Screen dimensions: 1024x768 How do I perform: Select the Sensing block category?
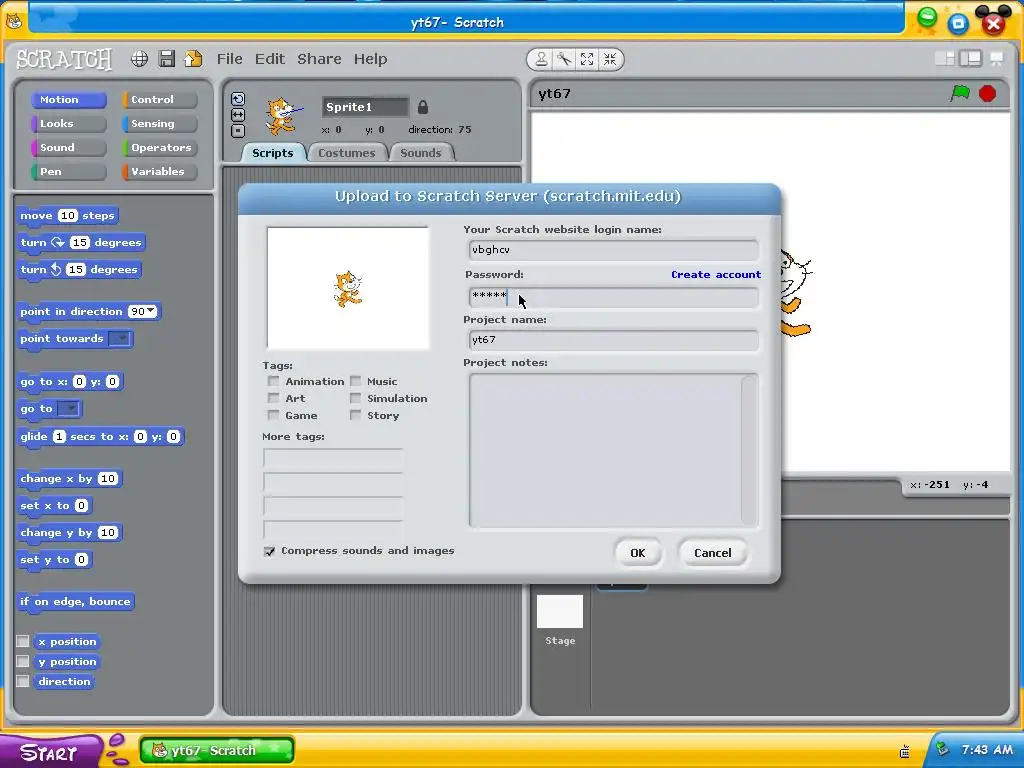click(x=159, y=123)
